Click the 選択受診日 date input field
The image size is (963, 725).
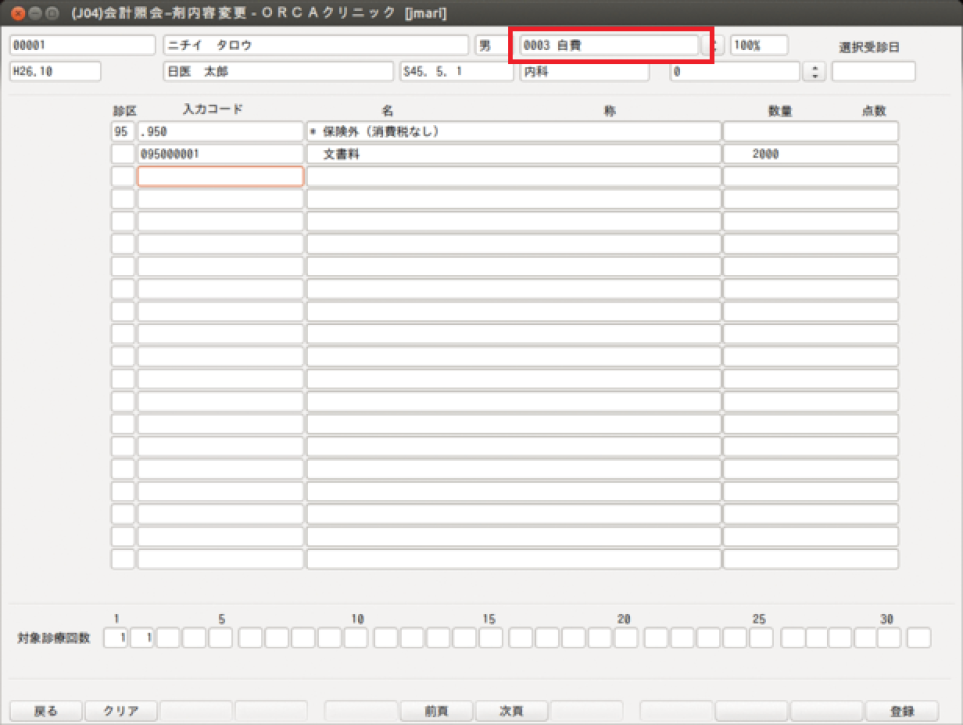pos(873,72)
